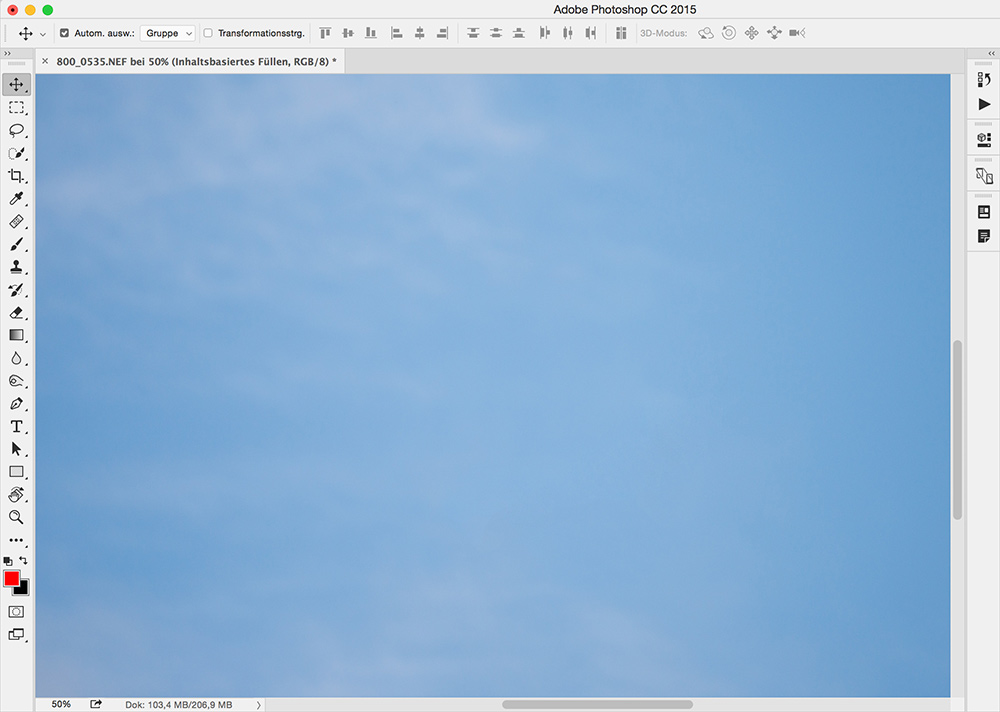This screenshot has width=1000, height=712.
Task: Click the 3D slide object icon
Action: click(774, 33)
